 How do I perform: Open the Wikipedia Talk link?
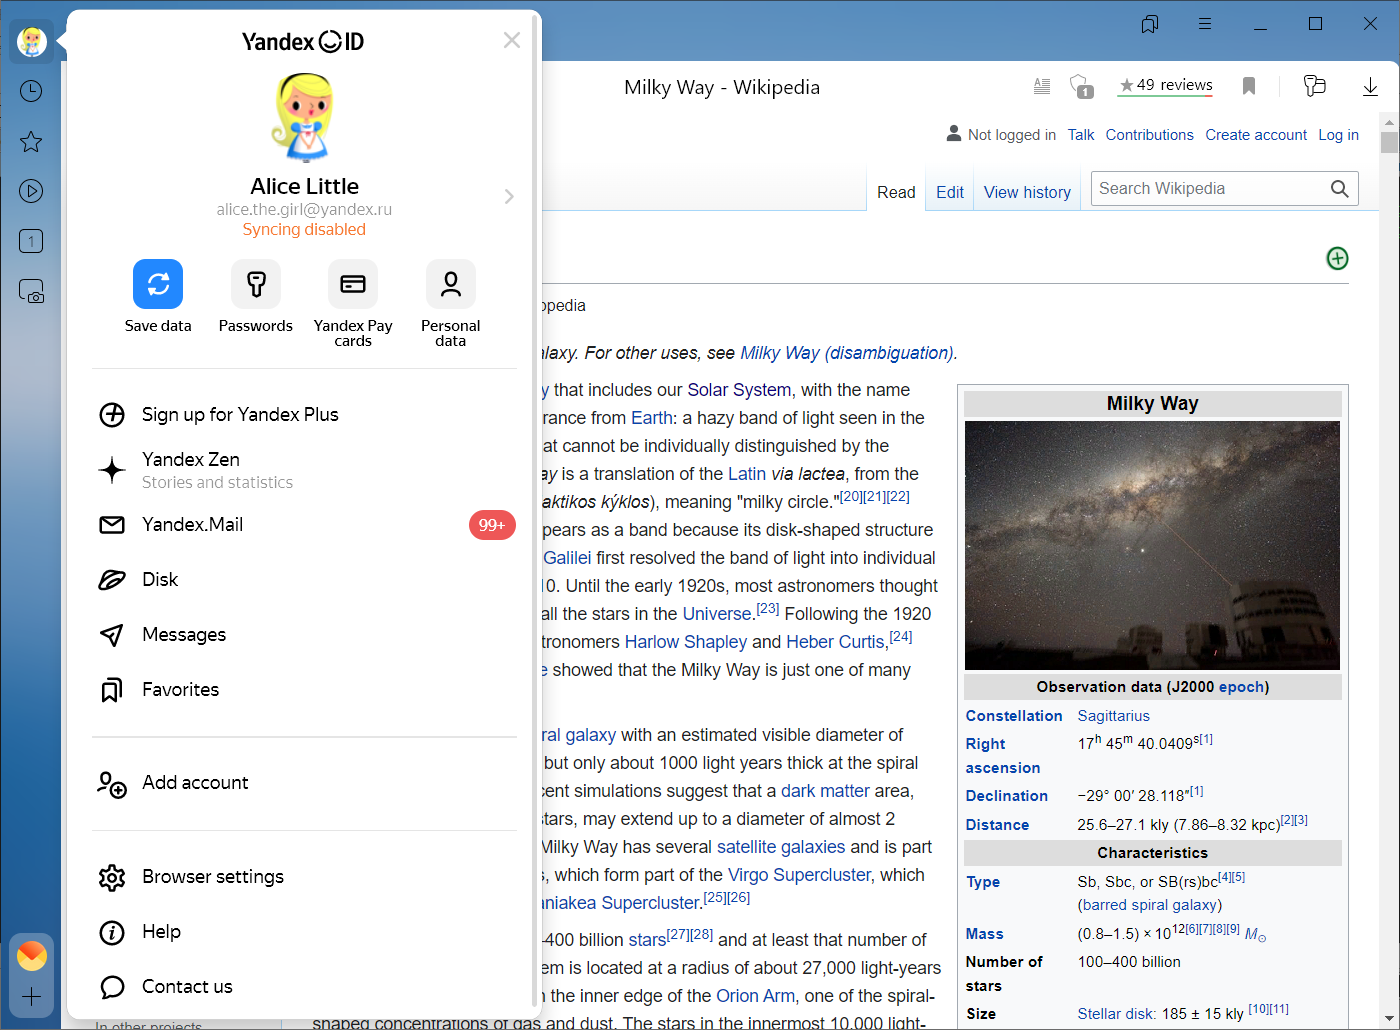point(1081,135)
